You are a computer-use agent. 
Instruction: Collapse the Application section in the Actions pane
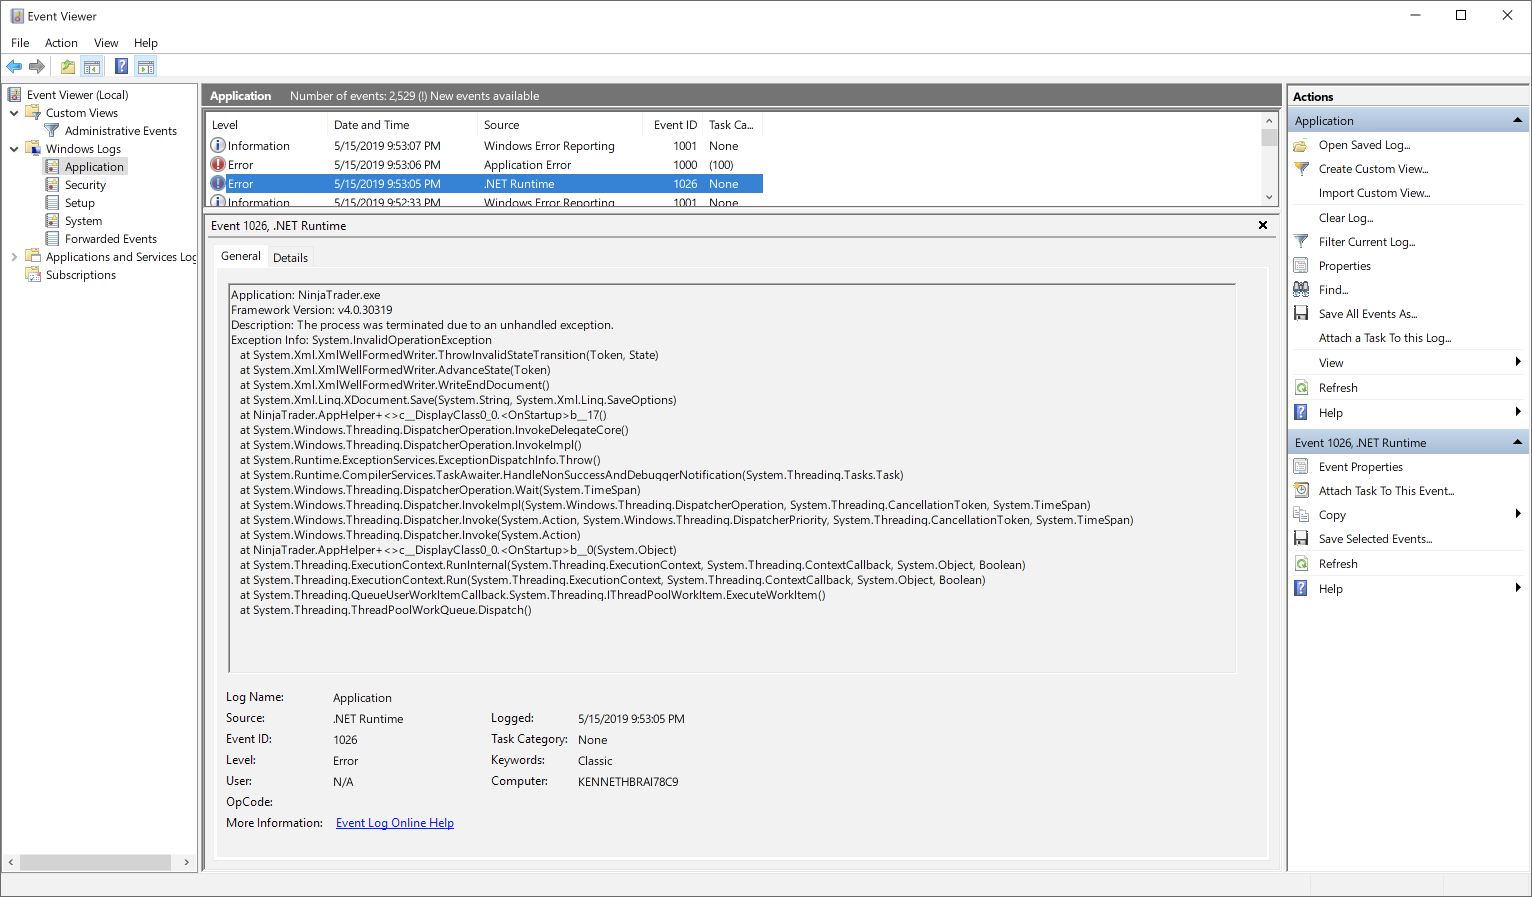[x=1517, y=121]
